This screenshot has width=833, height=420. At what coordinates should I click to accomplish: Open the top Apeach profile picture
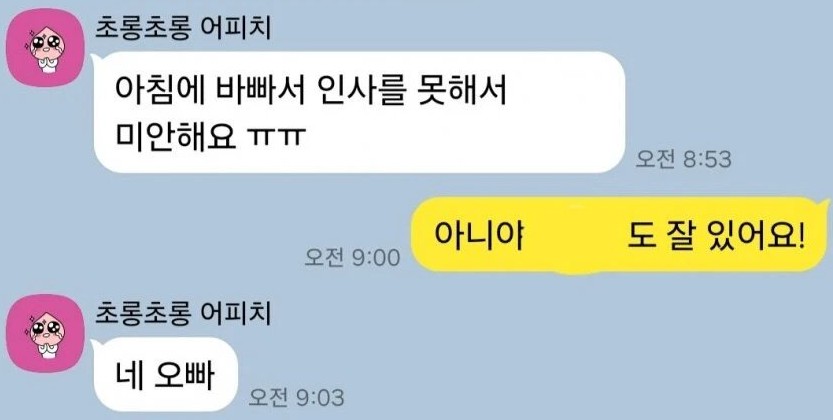[x=45, y=47]
